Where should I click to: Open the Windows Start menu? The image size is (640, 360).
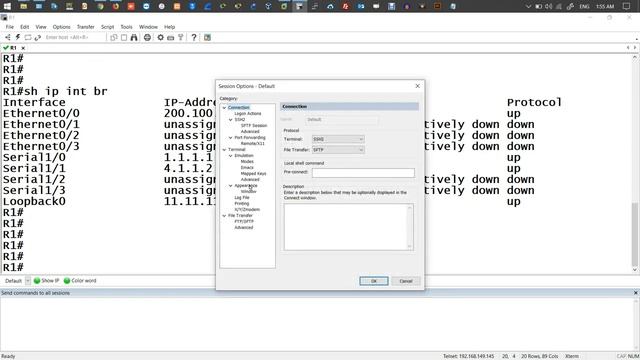coord(7,6)
